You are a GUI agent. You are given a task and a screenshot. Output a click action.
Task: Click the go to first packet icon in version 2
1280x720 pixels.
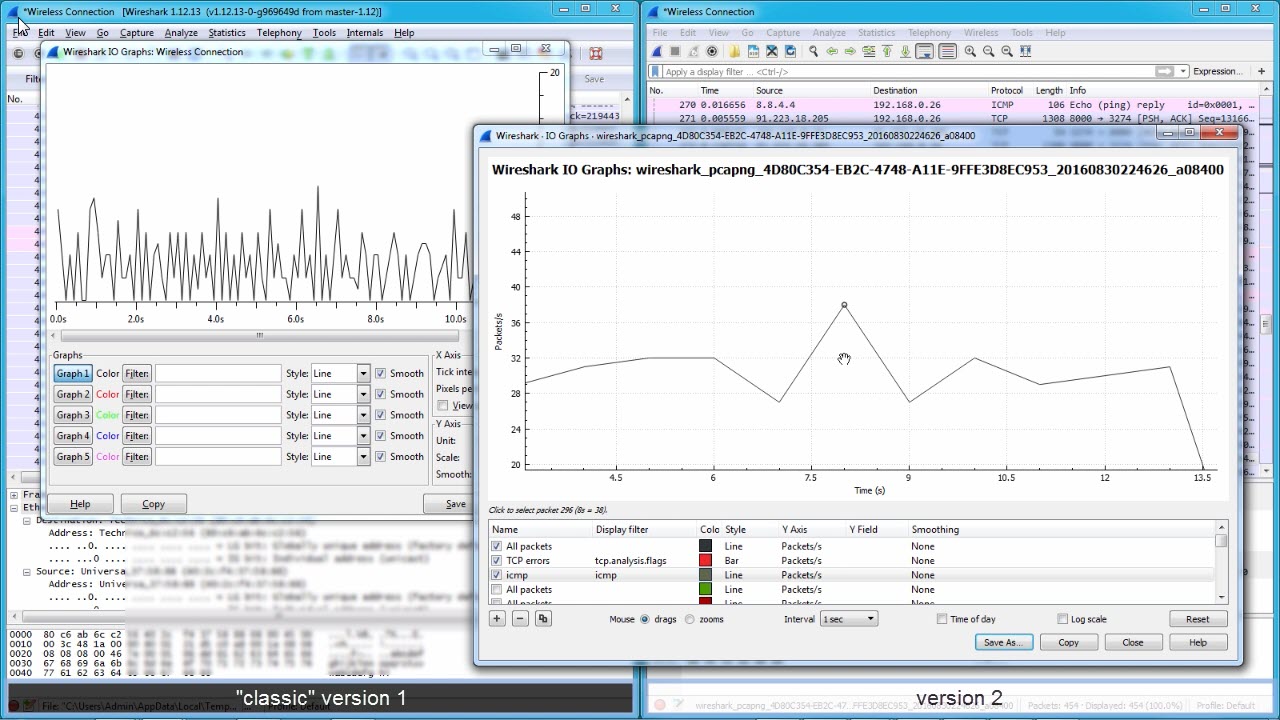click(x=886, y=51)
